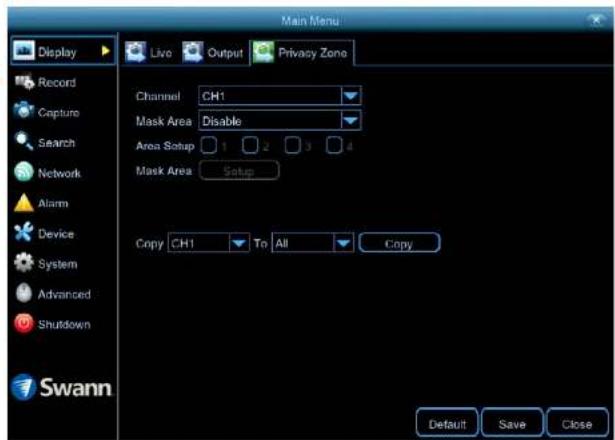Click the Record camera icon
The height and width of the screenshot is (440, 615).
24,82
